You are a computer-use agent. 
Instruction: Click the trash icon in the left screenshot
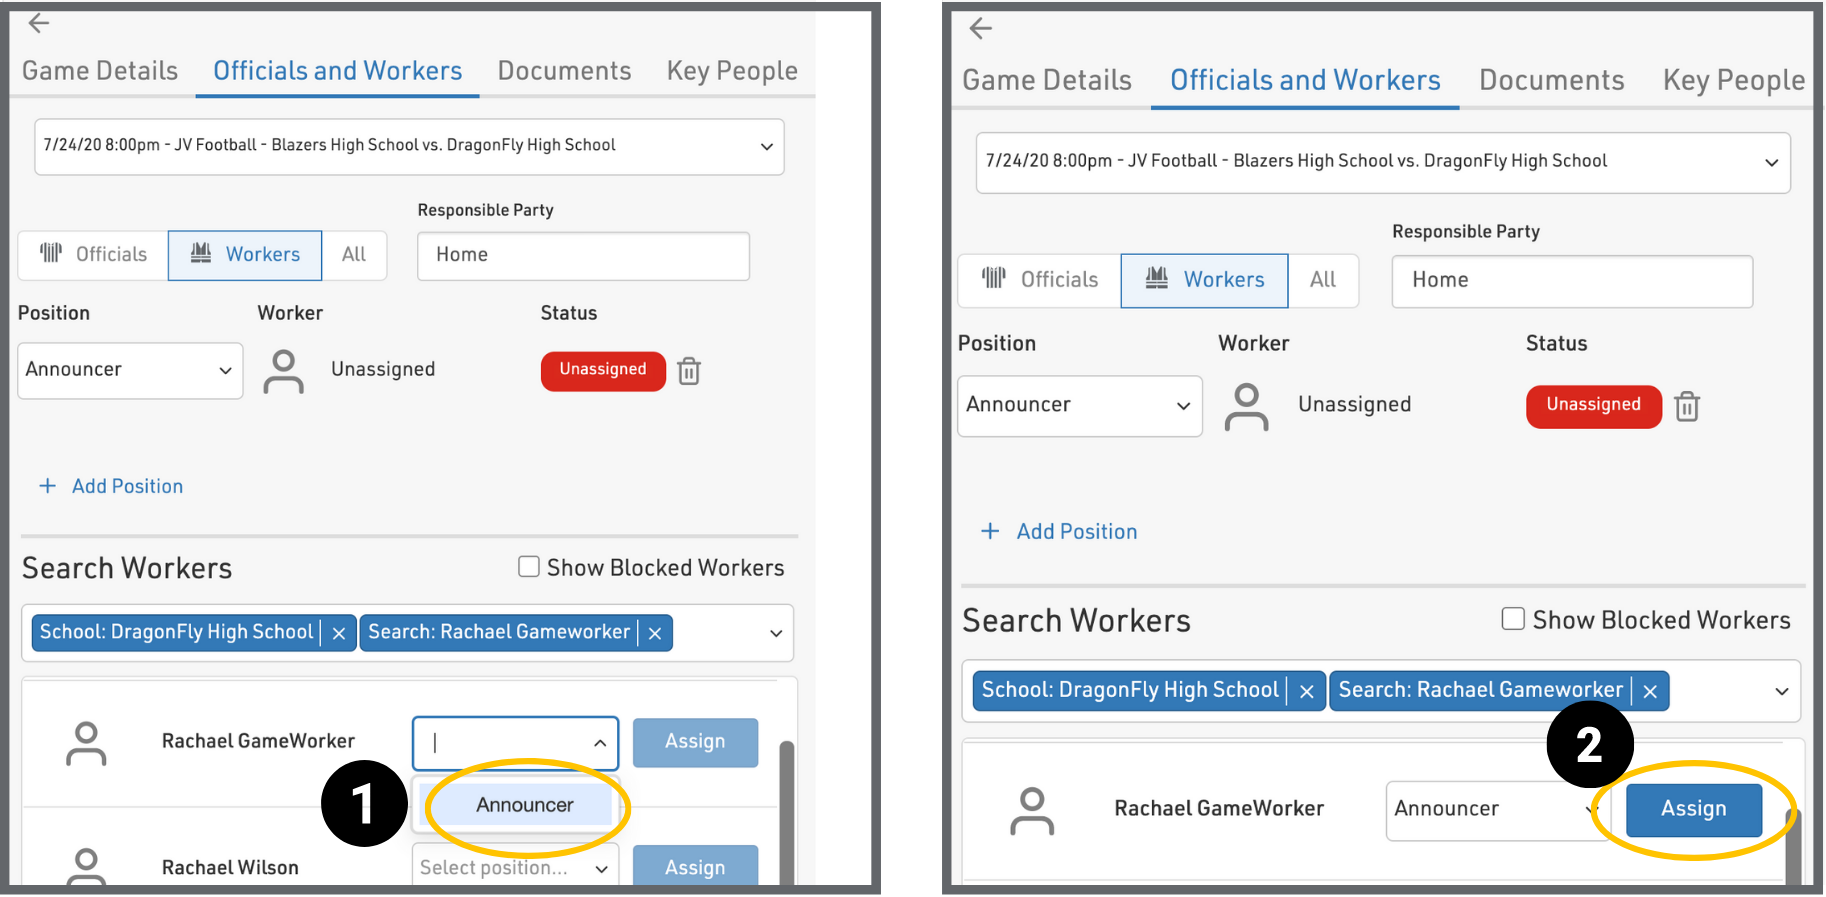coord(688,371)
